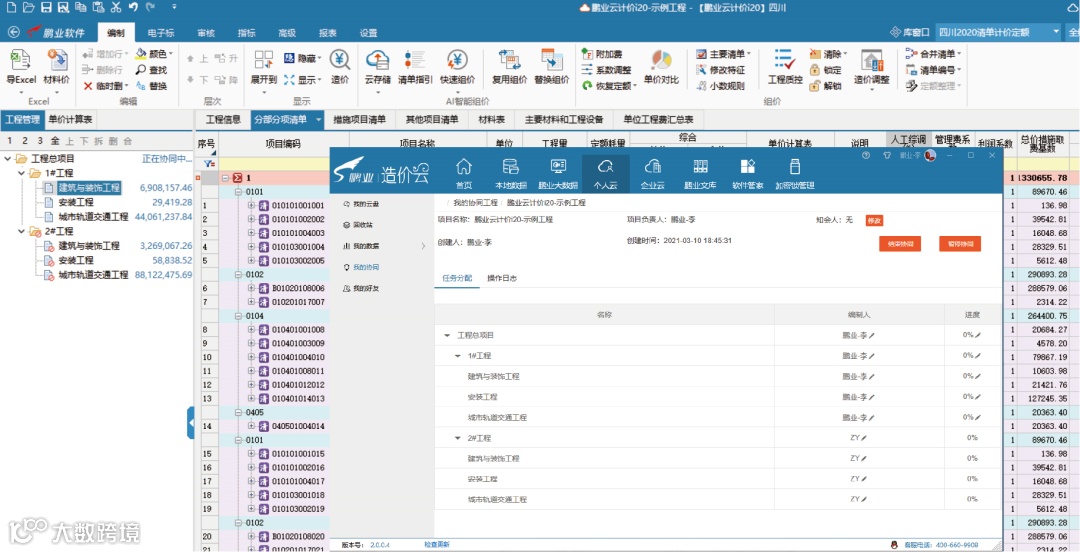The image size is (1080, 552).
Task: Open 软件管家 in 造价云 window
Action: (747, 174)
